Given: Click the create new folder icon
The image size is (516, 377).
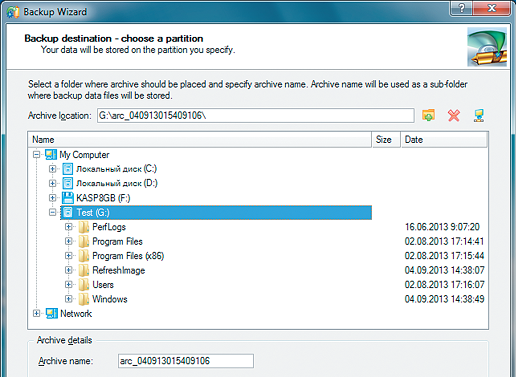Looking at the screenshot, I should [x=428, y=115].
